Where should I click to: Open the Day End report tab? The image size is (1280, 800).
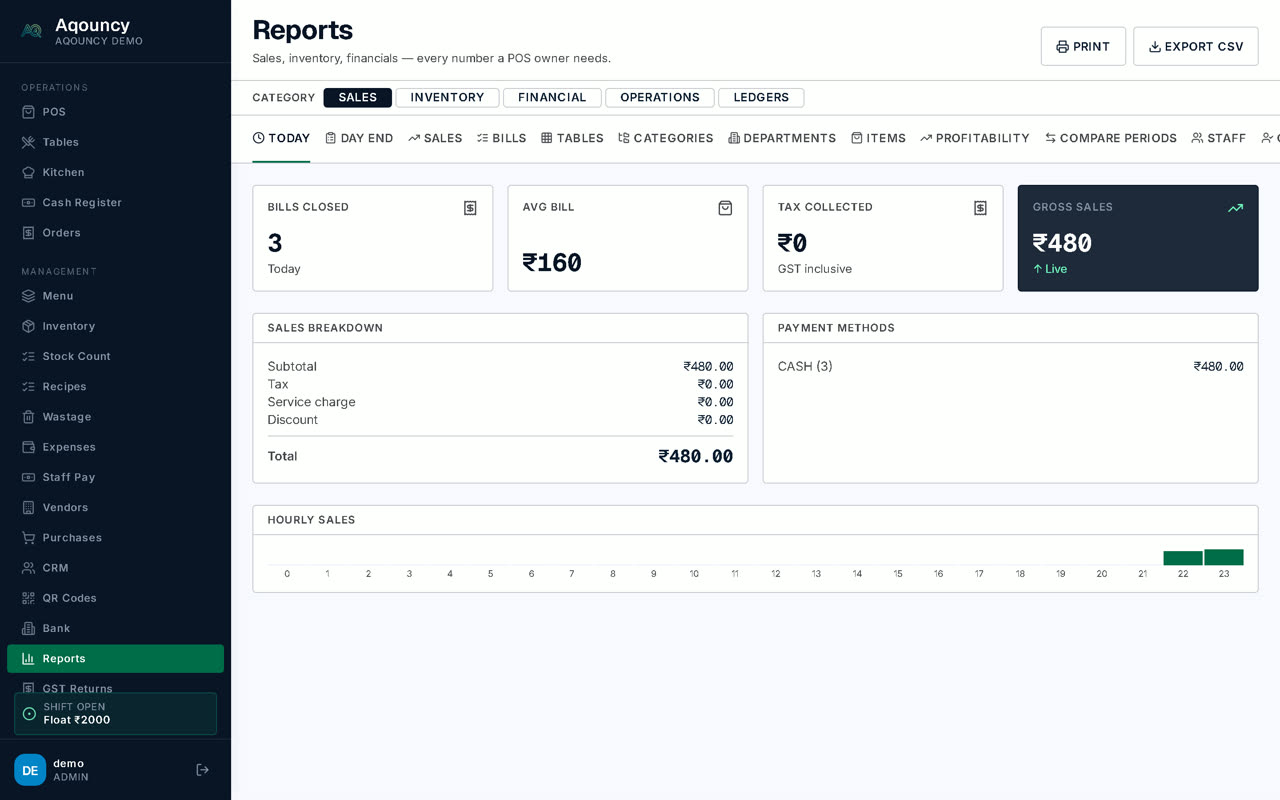click(x=359, y=138)
